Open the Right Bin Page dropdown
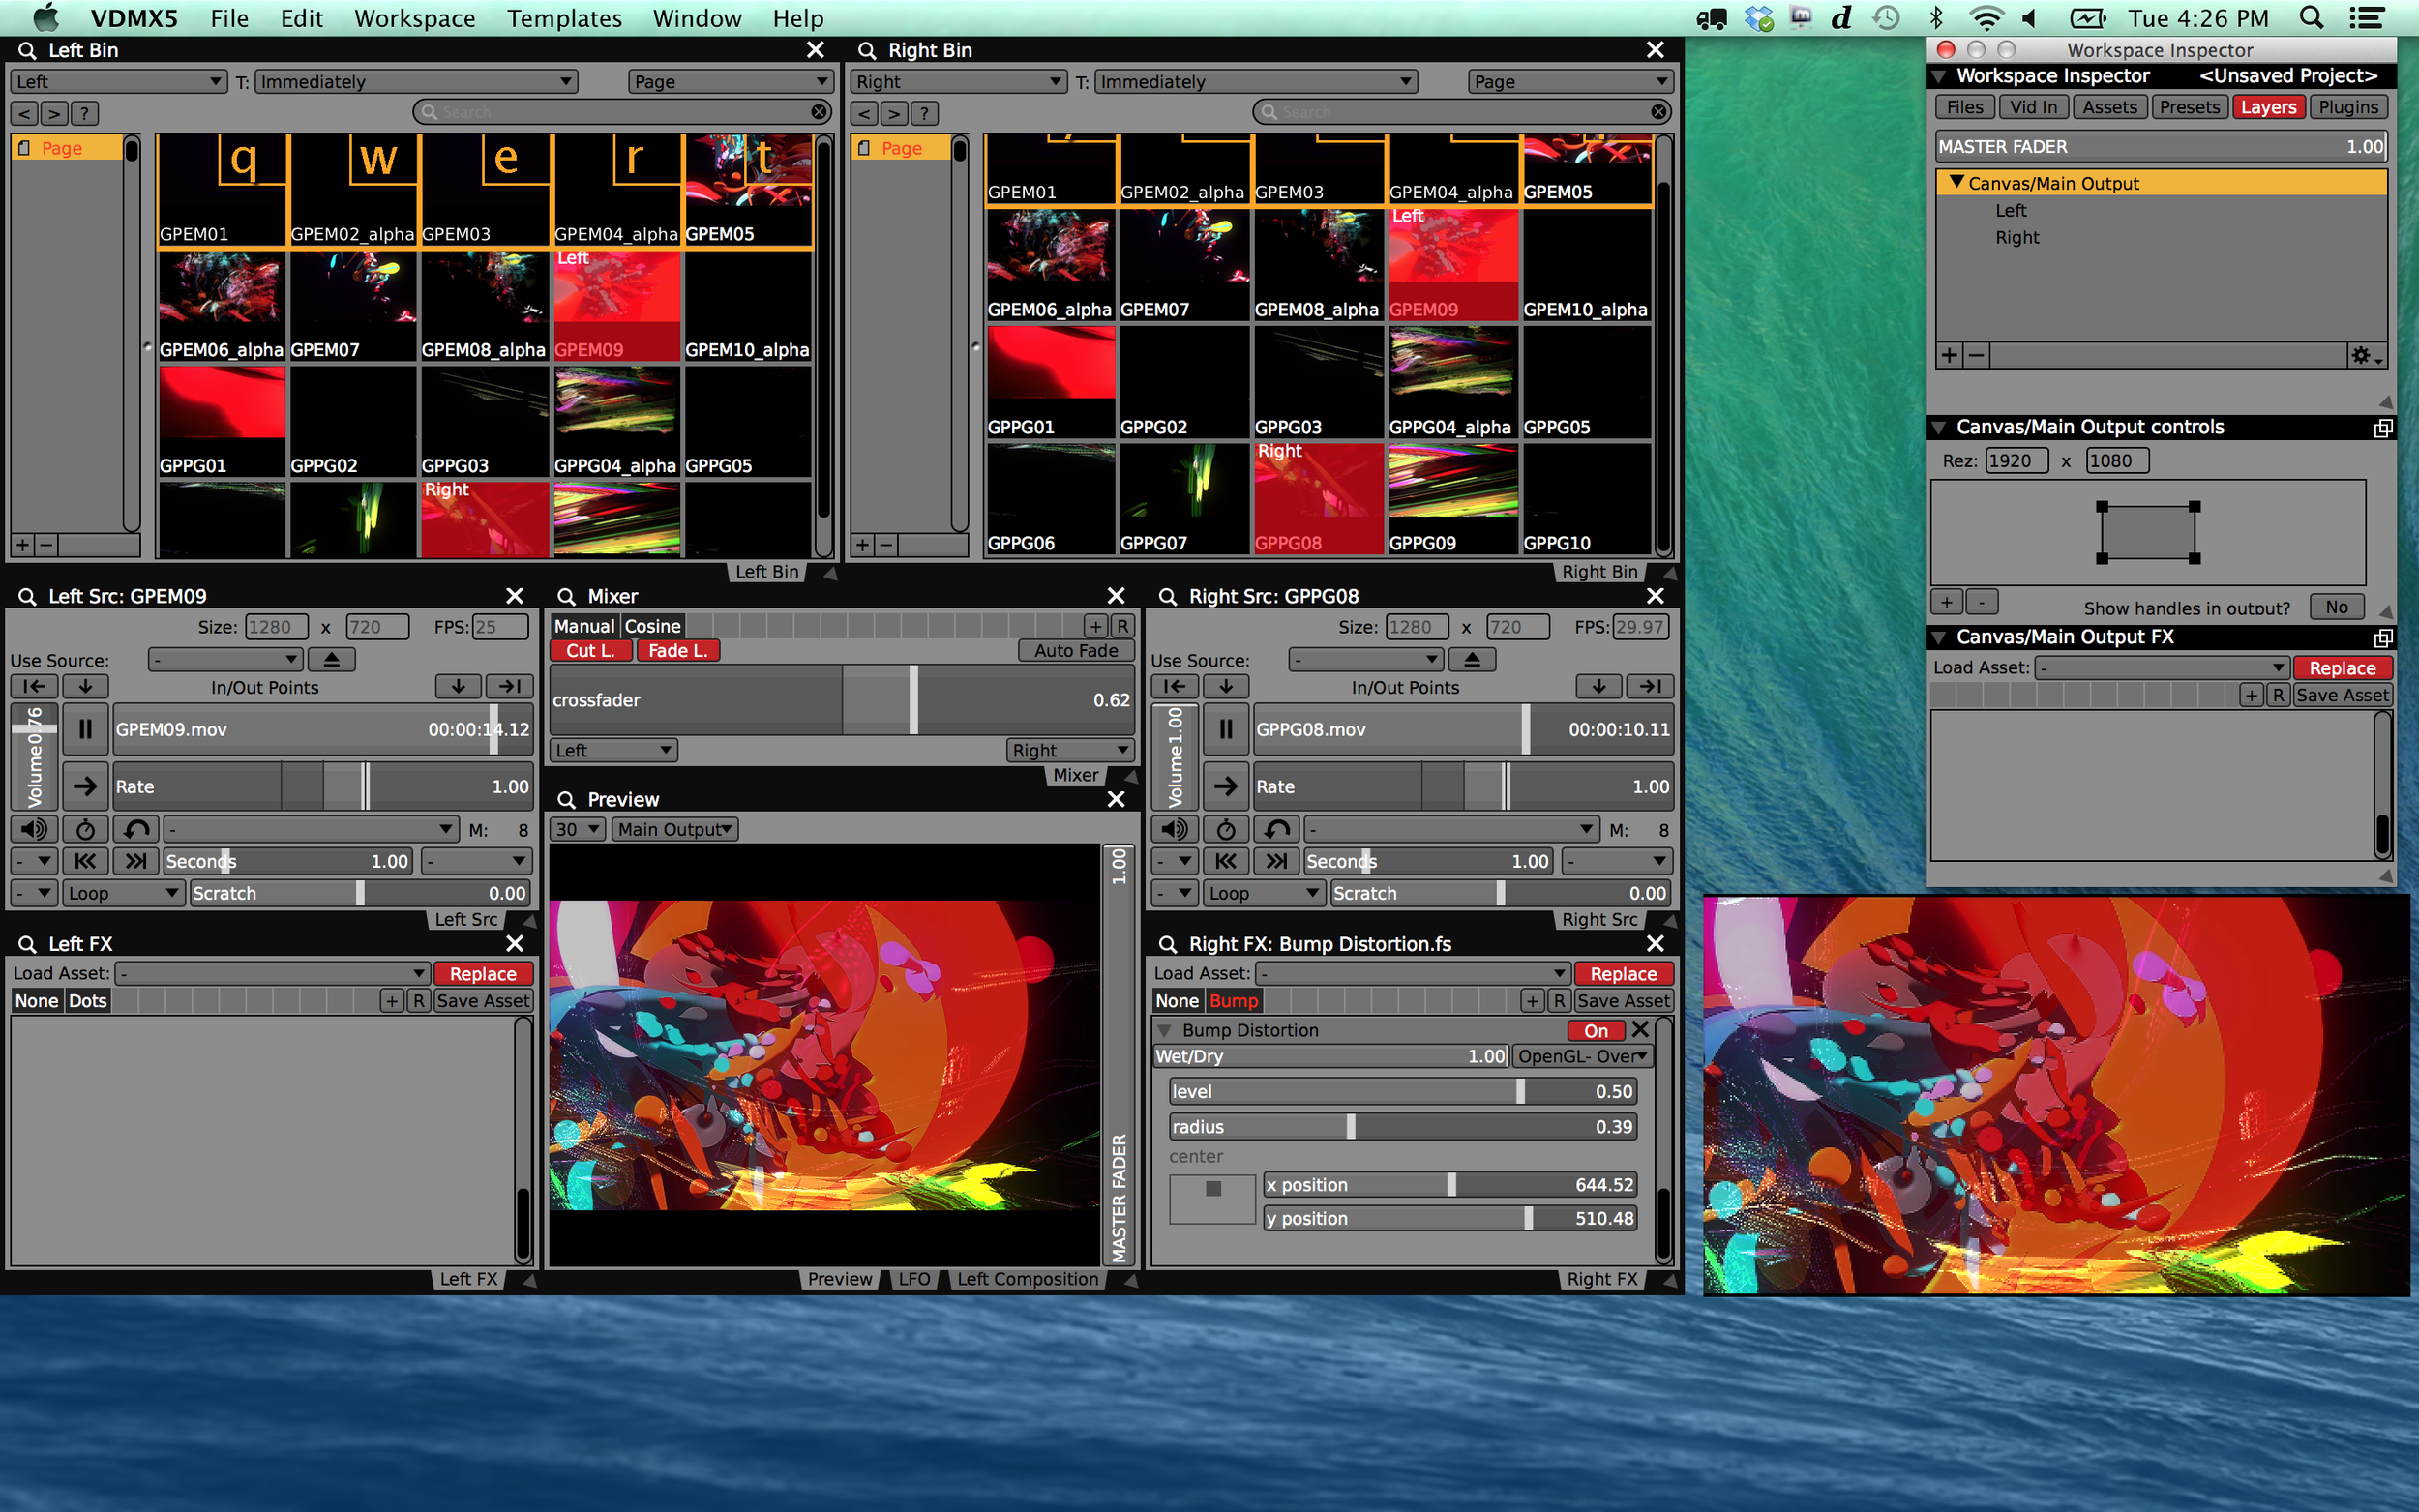Image resolution: width=2419 pixels, height=1512 pixels. coord(1570,81)
